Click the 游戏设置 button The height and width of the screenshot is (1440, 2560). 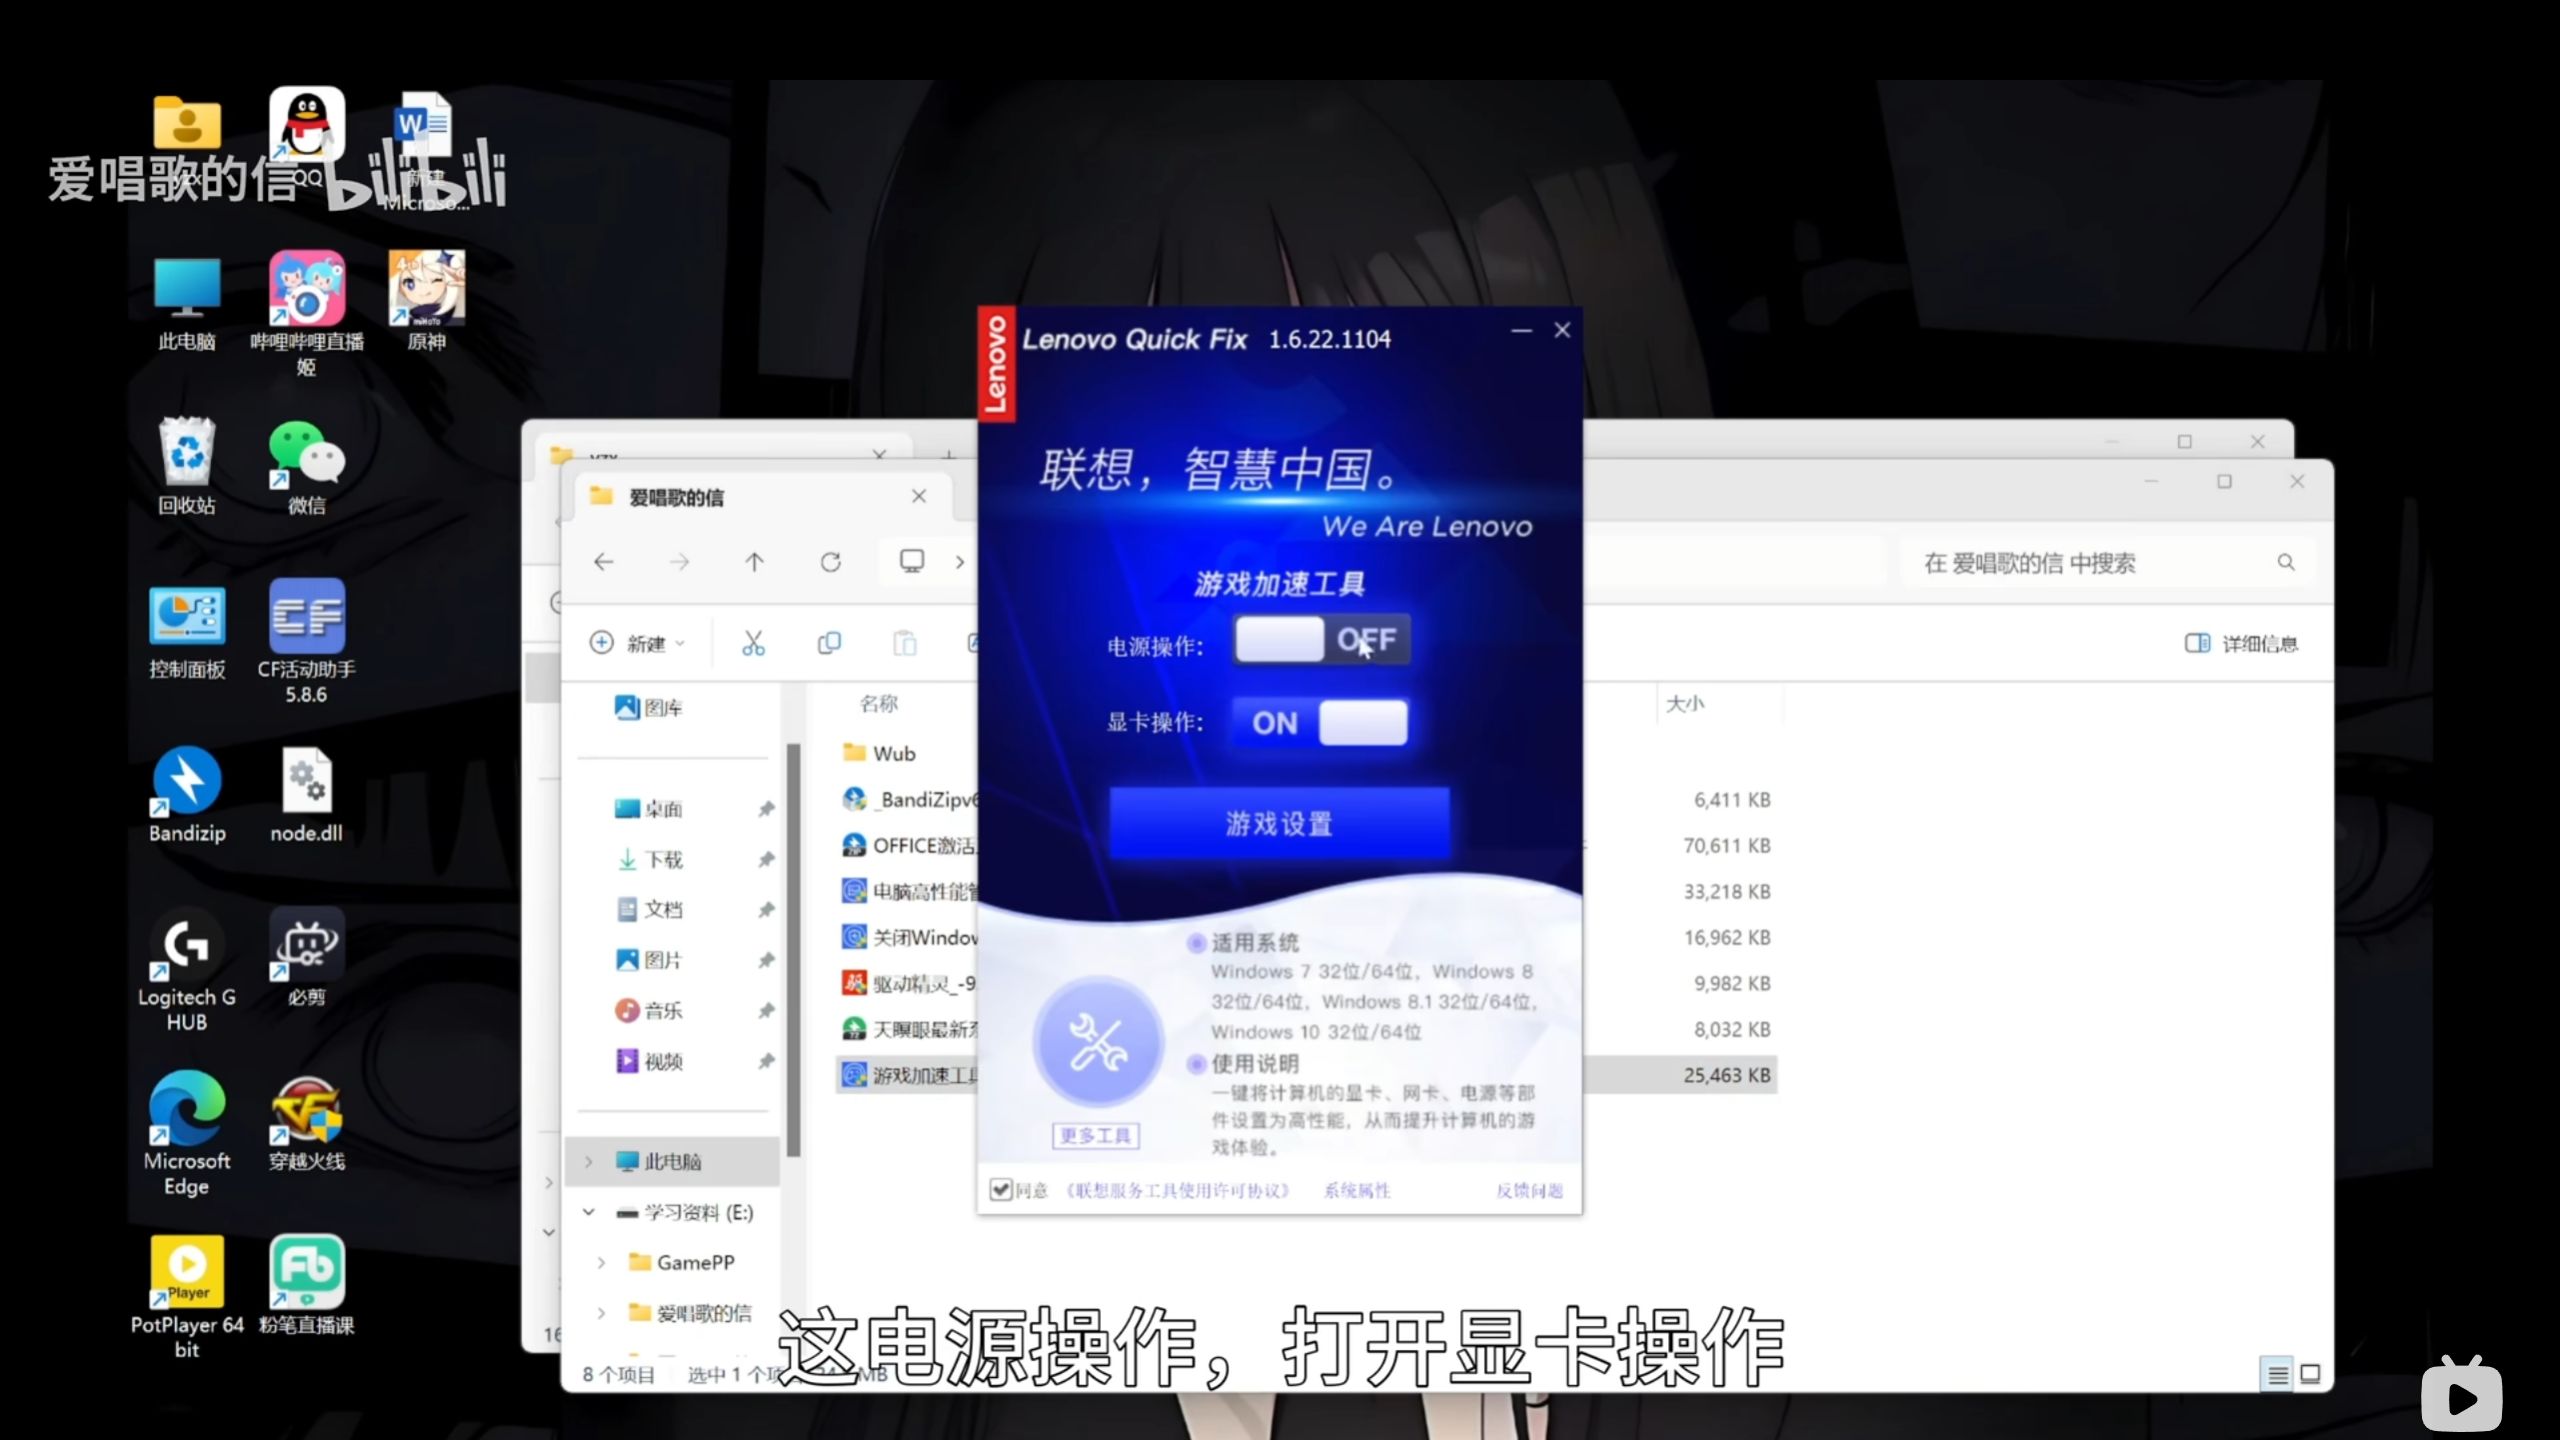(x=1279, y=823)
